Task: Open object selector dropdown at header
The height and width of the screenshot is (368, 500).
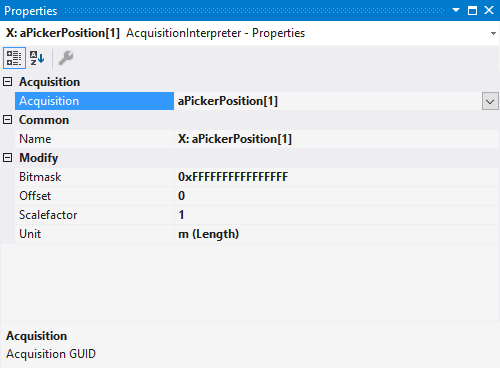Action: coord(493,33)
